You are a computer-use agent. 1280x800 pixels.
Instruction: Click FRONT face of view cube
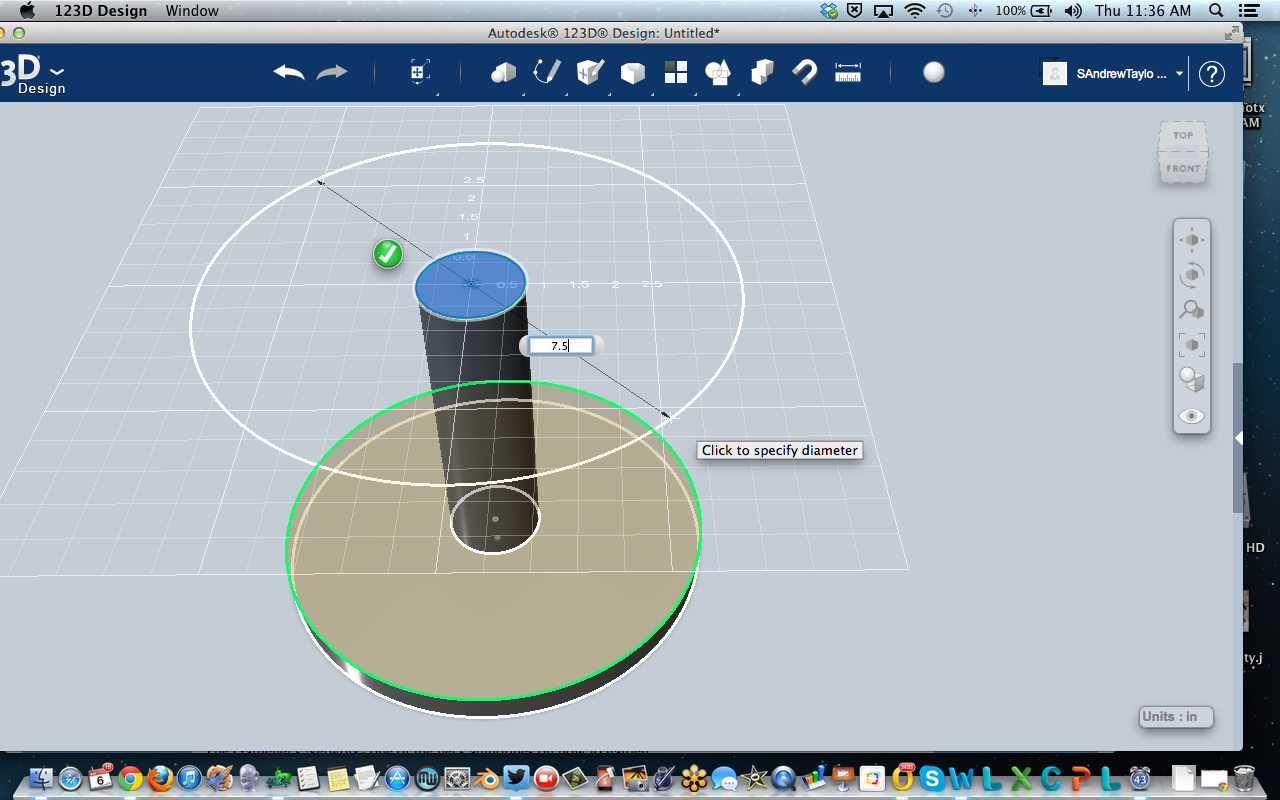click(1183, 168)
